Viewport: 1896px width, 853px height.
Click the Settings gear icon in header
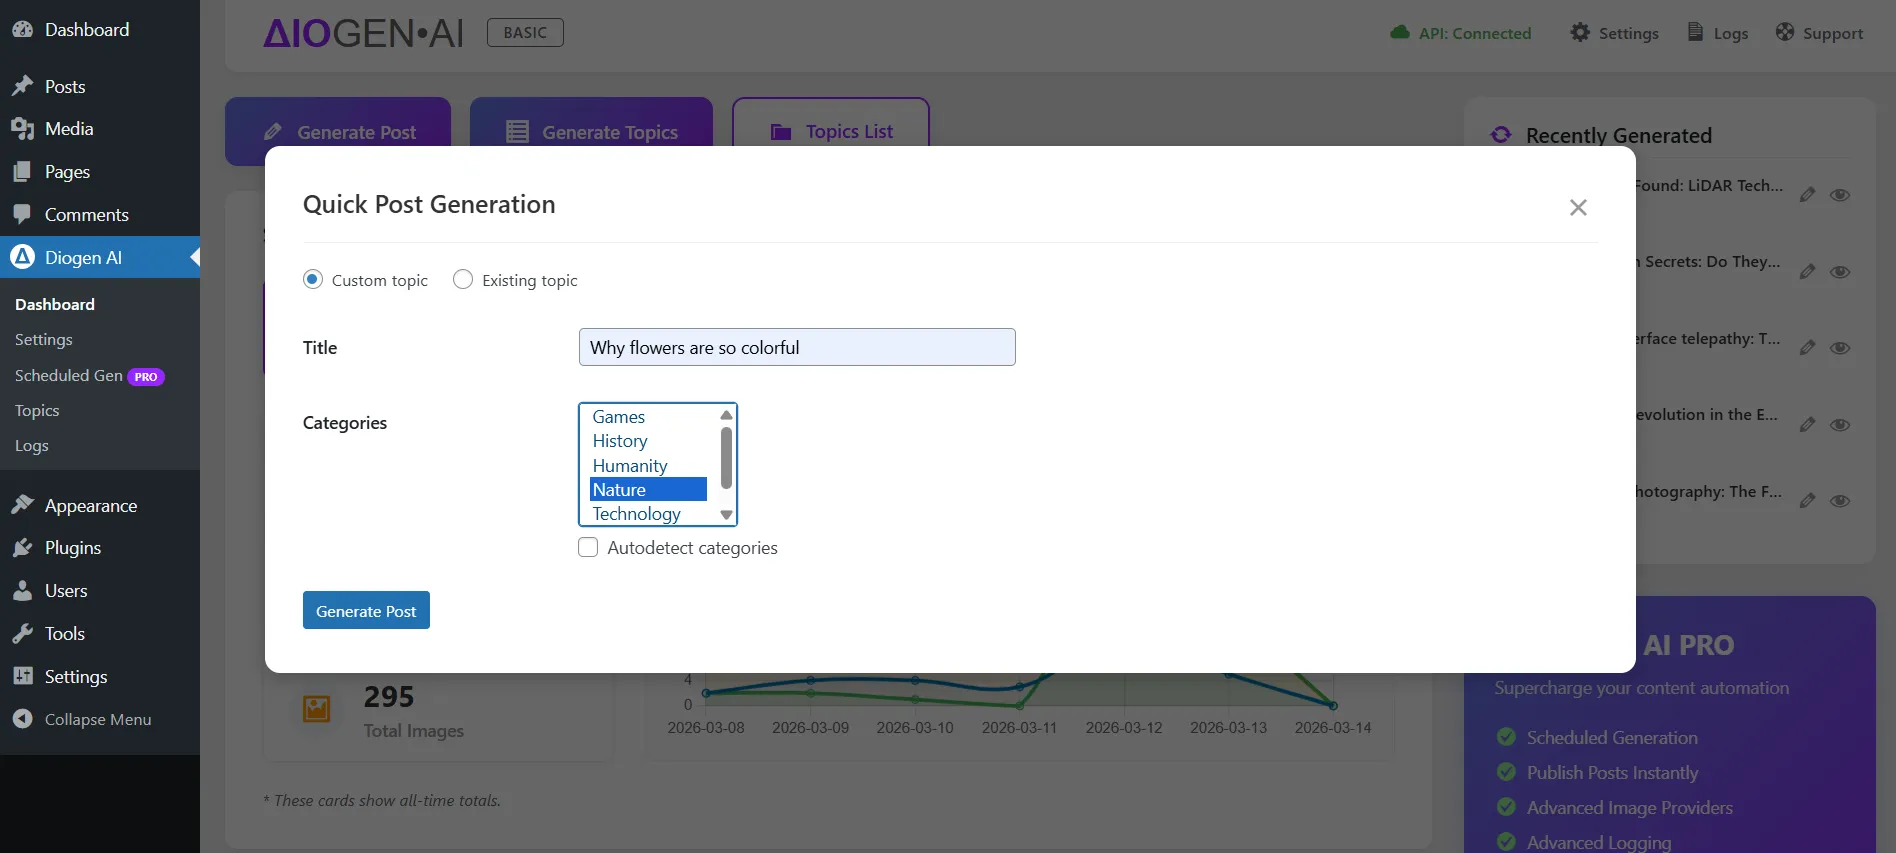pyautogui.click(x=1580, y=32)
